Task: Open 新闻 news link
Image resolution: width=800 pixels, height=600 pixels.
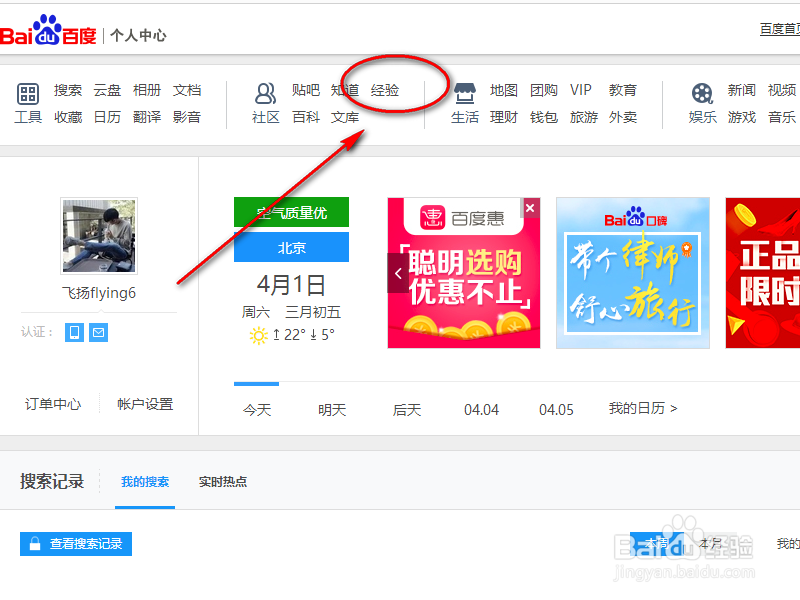Action: pyautogui.click(x=741, y=90)
